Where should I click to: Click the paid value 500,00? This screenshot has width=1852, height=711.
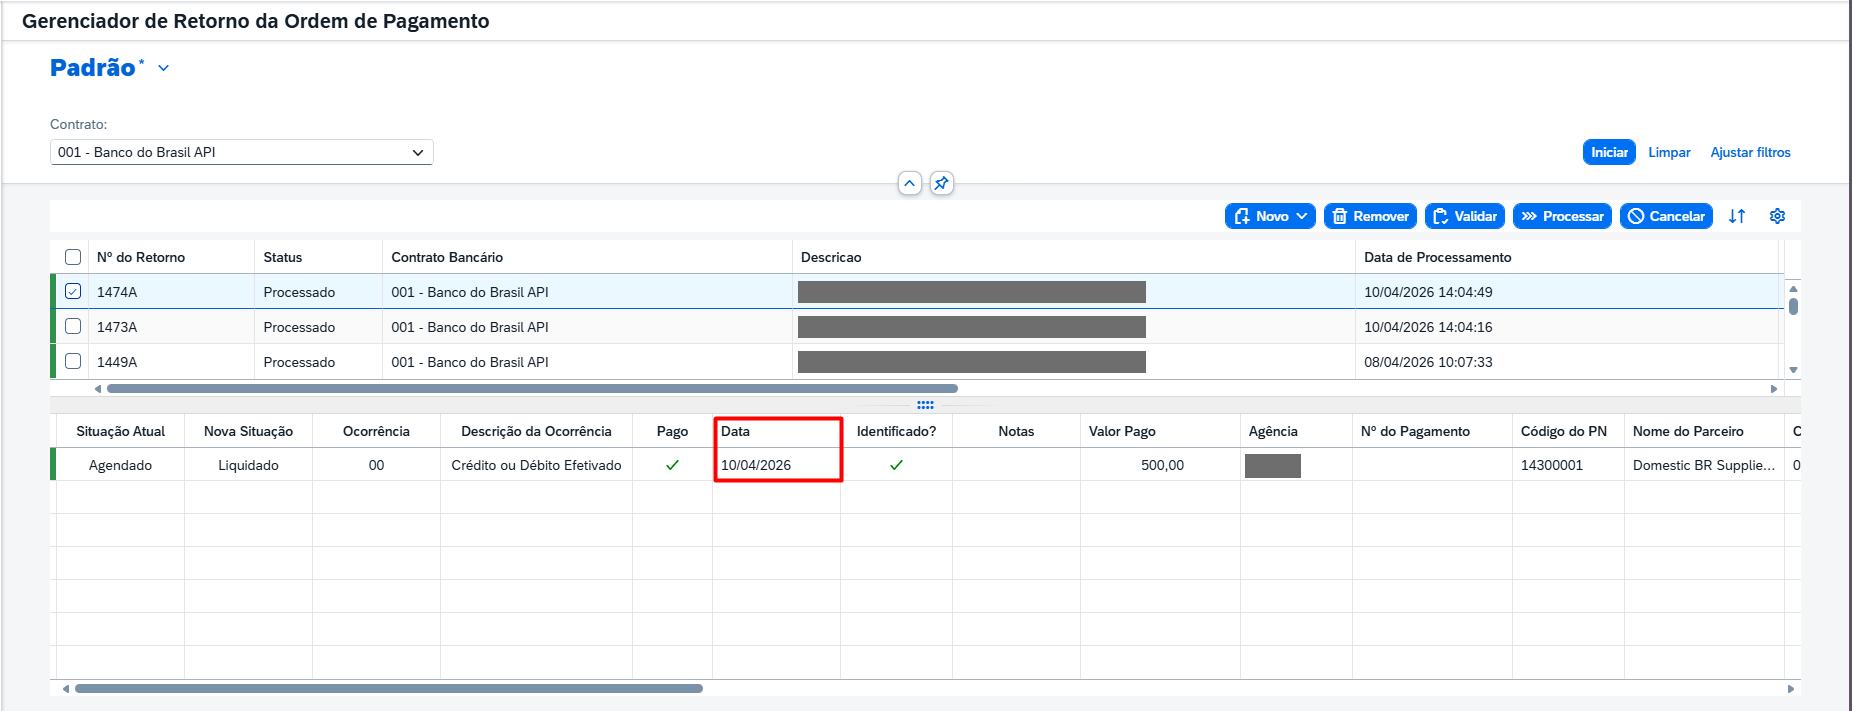1162,465
